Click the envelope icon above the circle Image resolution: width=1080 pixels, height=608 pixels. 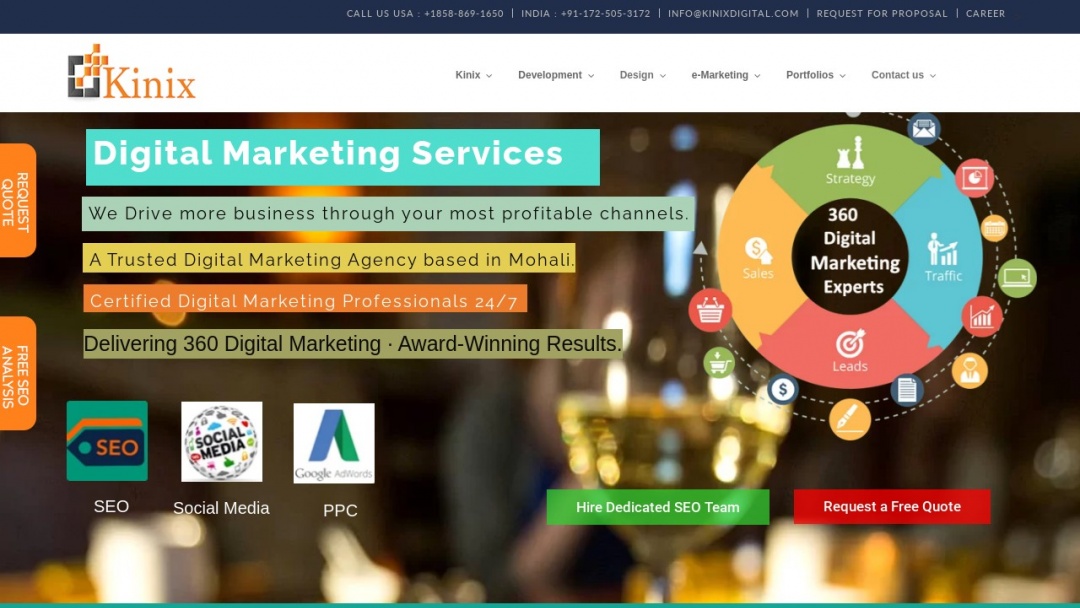[x=924, y=128]
